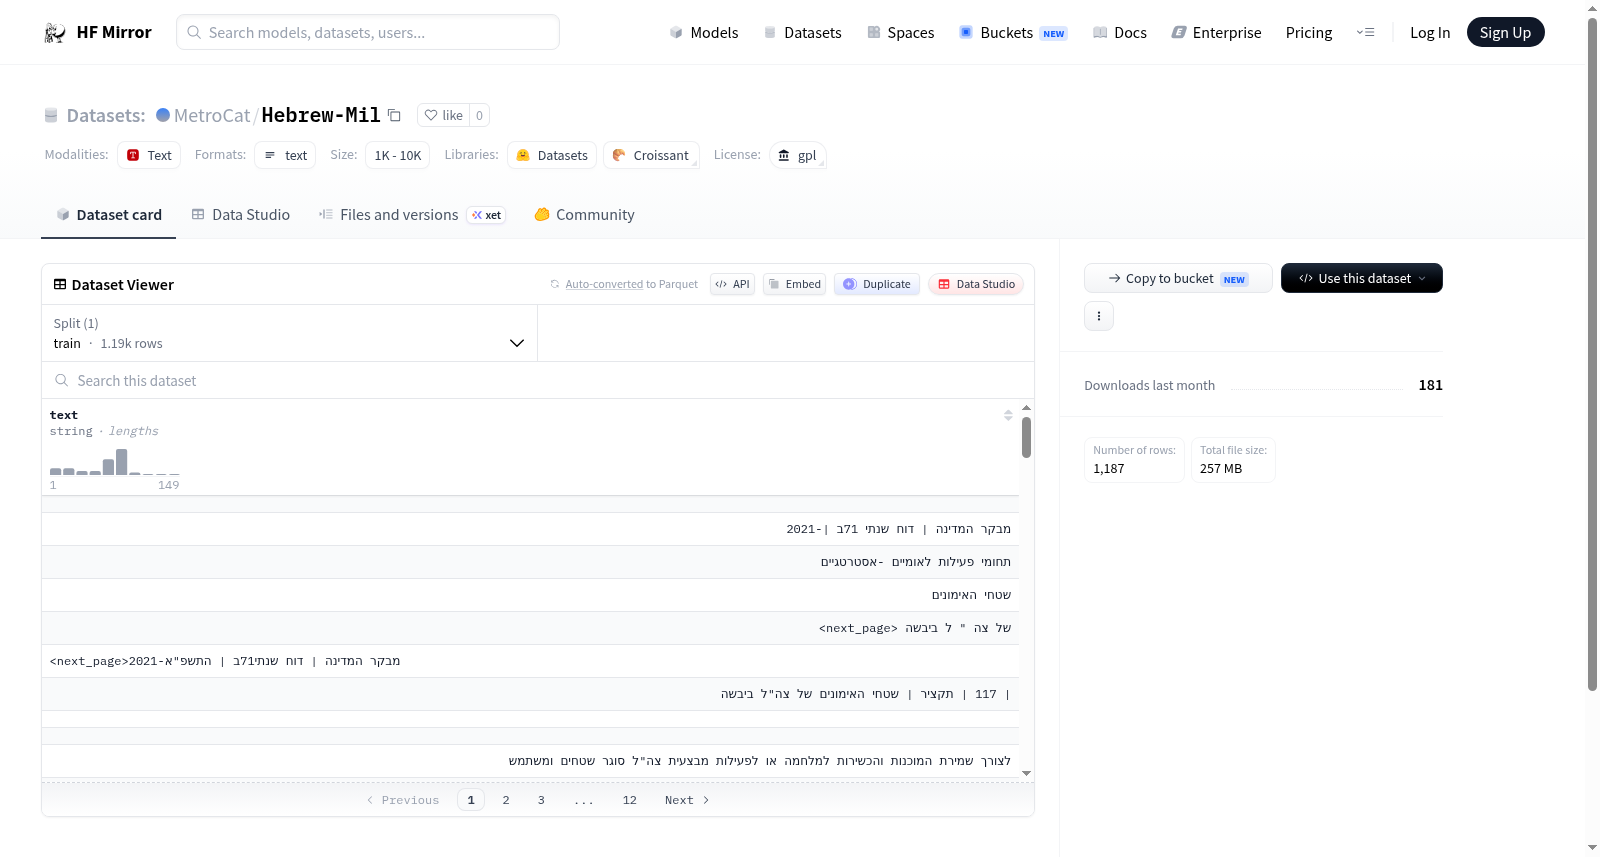Switch to Data Studio tab

tap(241, 215)
